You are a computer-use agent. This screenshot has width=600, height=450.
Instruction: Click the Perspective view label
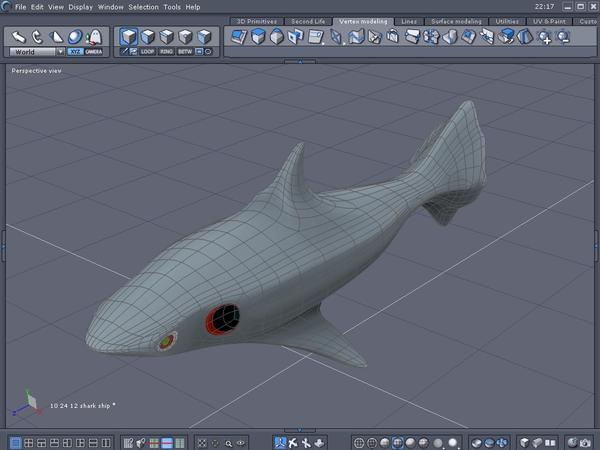click(x=36, y=71)
